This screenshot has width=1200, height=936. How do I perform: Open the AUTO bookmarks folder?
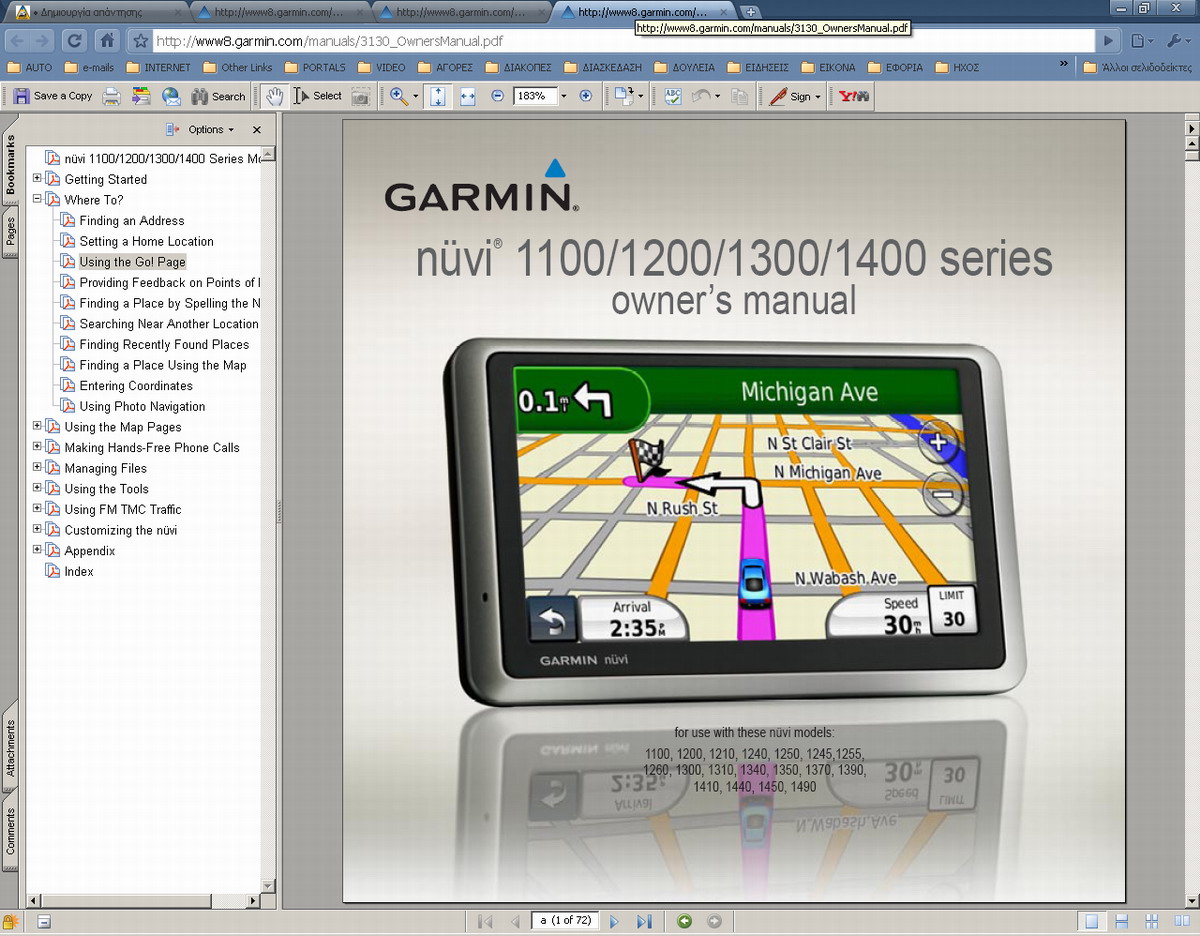pos(29,68)
